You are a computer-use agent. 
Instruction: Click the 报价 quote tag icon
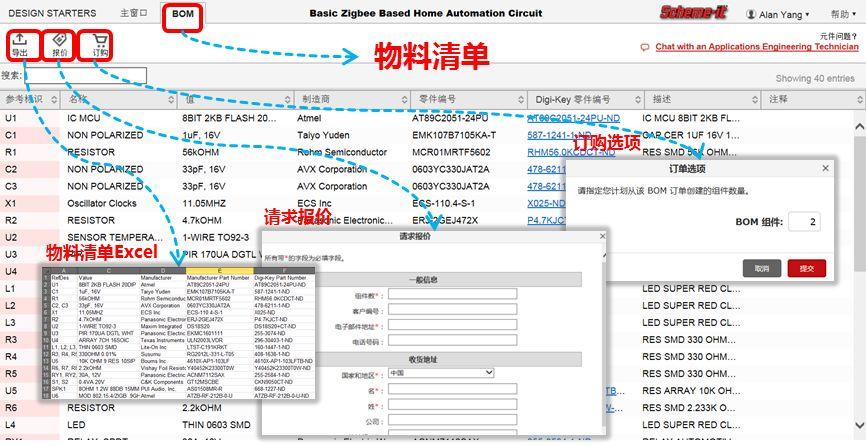60,40
